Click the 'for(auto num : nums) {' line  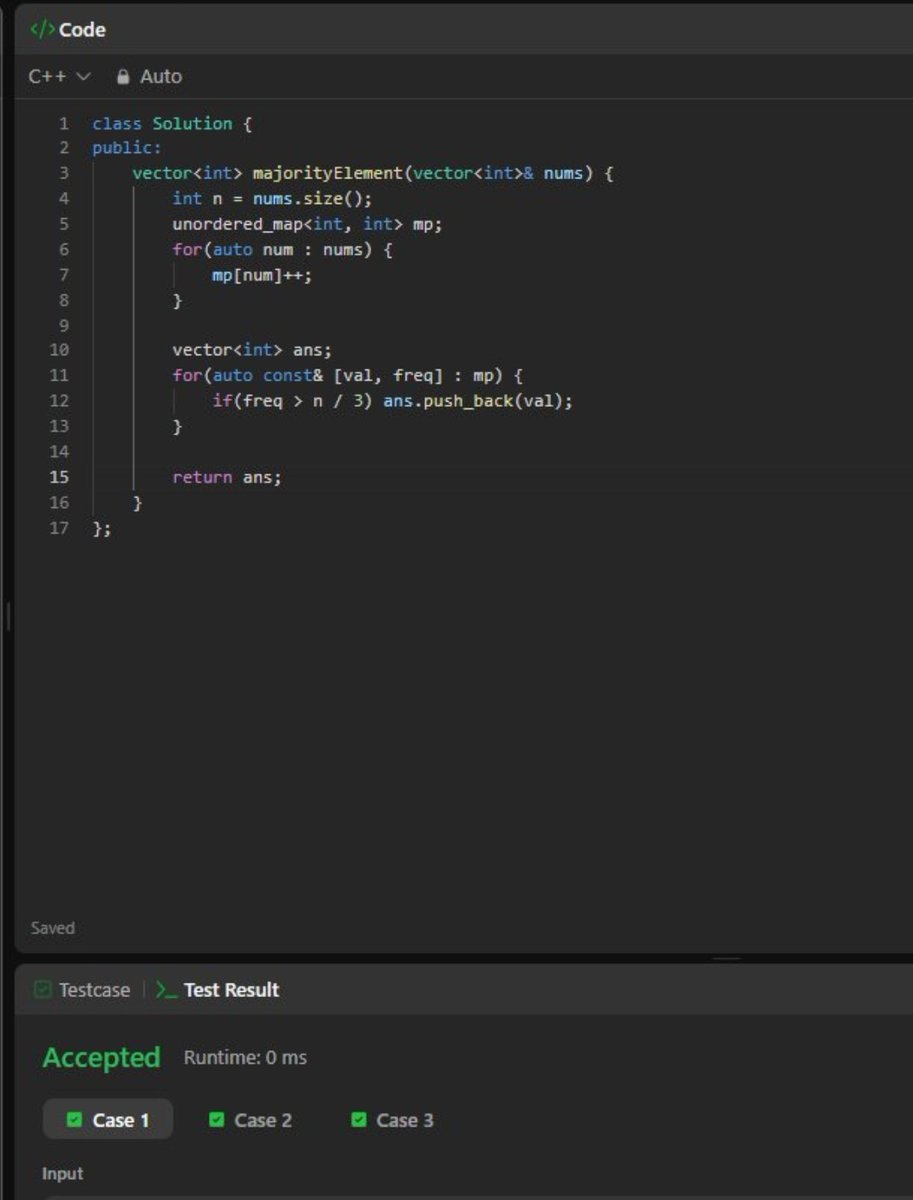click(x=282, y=250)
